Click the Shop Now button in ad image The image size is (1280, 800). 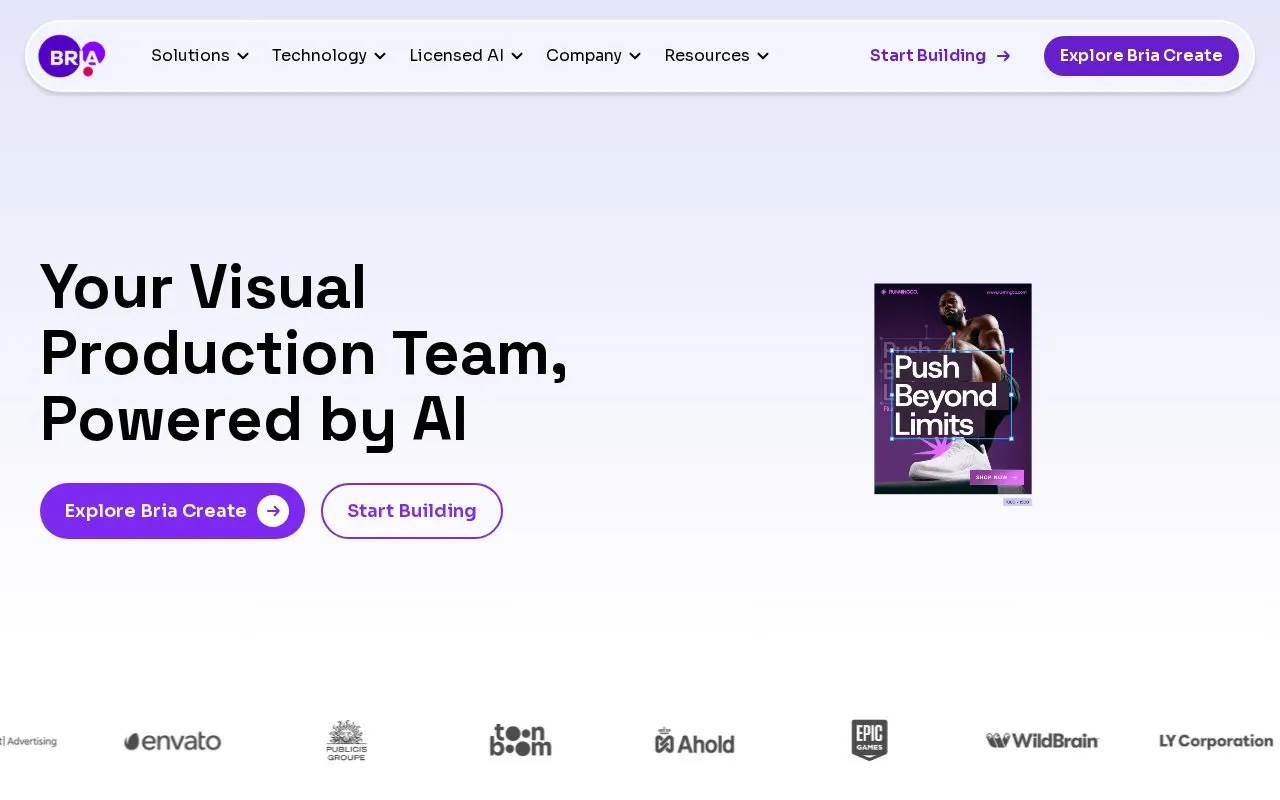point(996,477)
